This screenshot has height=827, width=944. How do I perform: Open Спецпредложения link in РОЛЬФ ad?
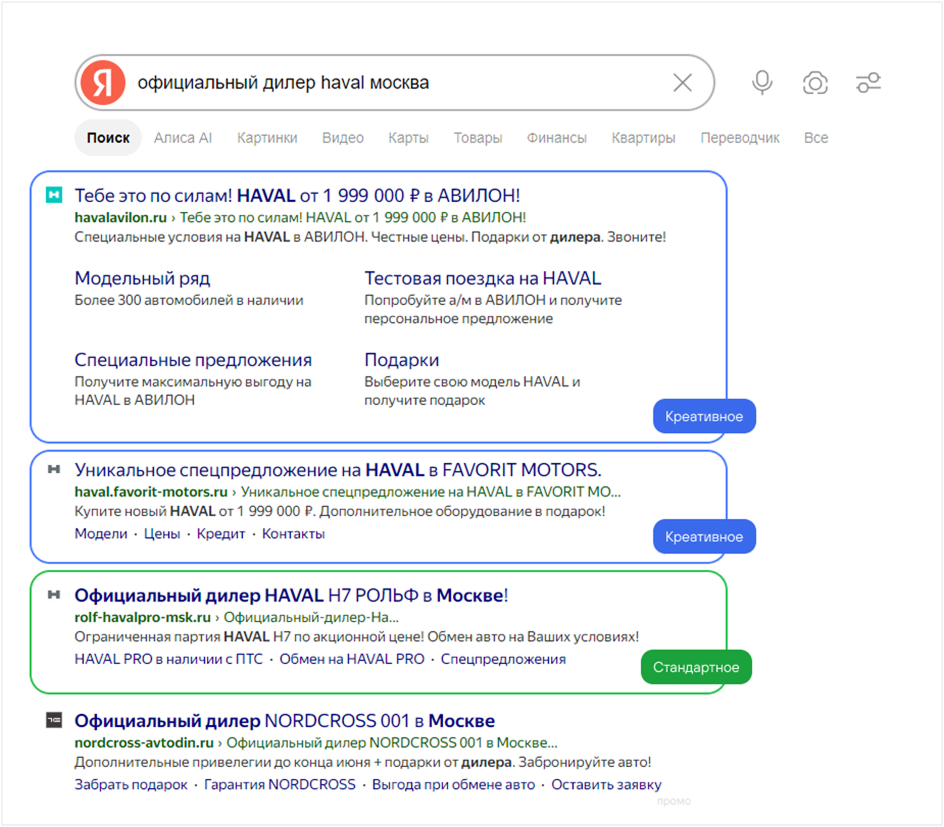pos(503,659)
